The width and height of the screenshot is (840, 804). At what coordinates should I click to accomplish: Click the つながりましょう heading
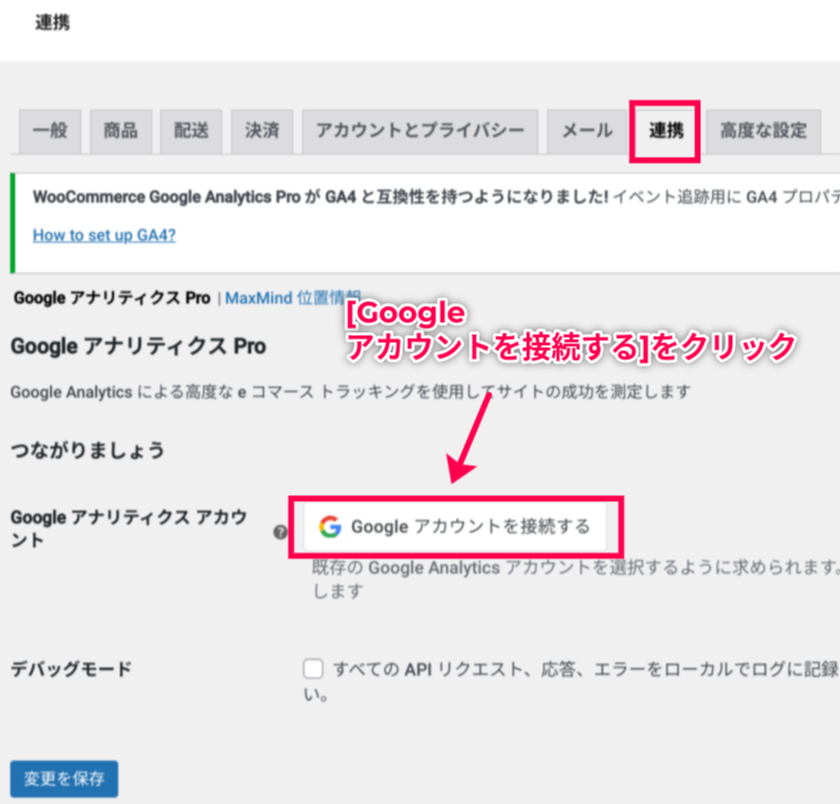[87, 450]
